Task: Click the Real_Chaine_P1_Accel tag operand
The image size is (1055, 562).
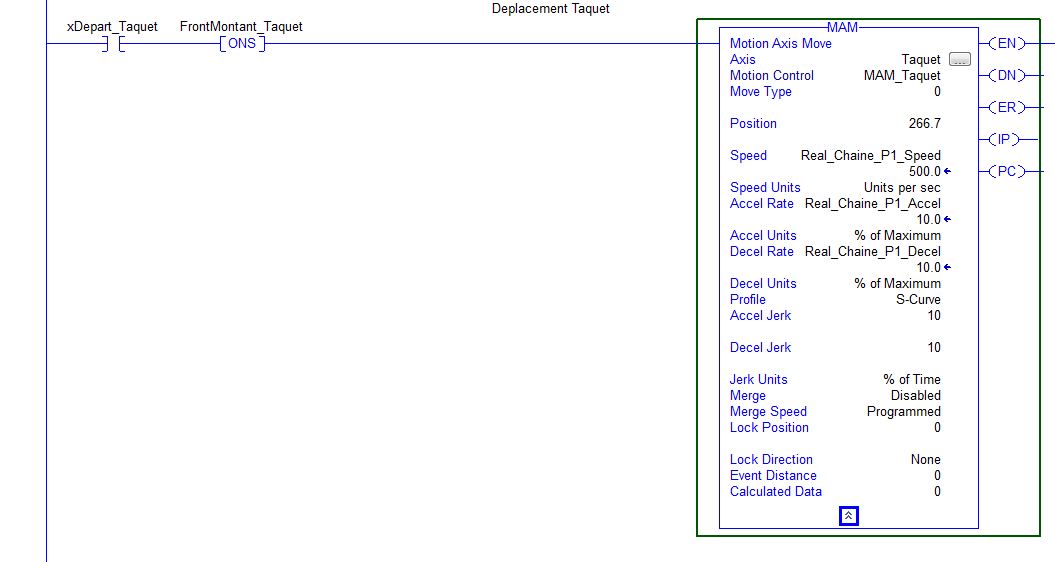Action: [872, 204]
